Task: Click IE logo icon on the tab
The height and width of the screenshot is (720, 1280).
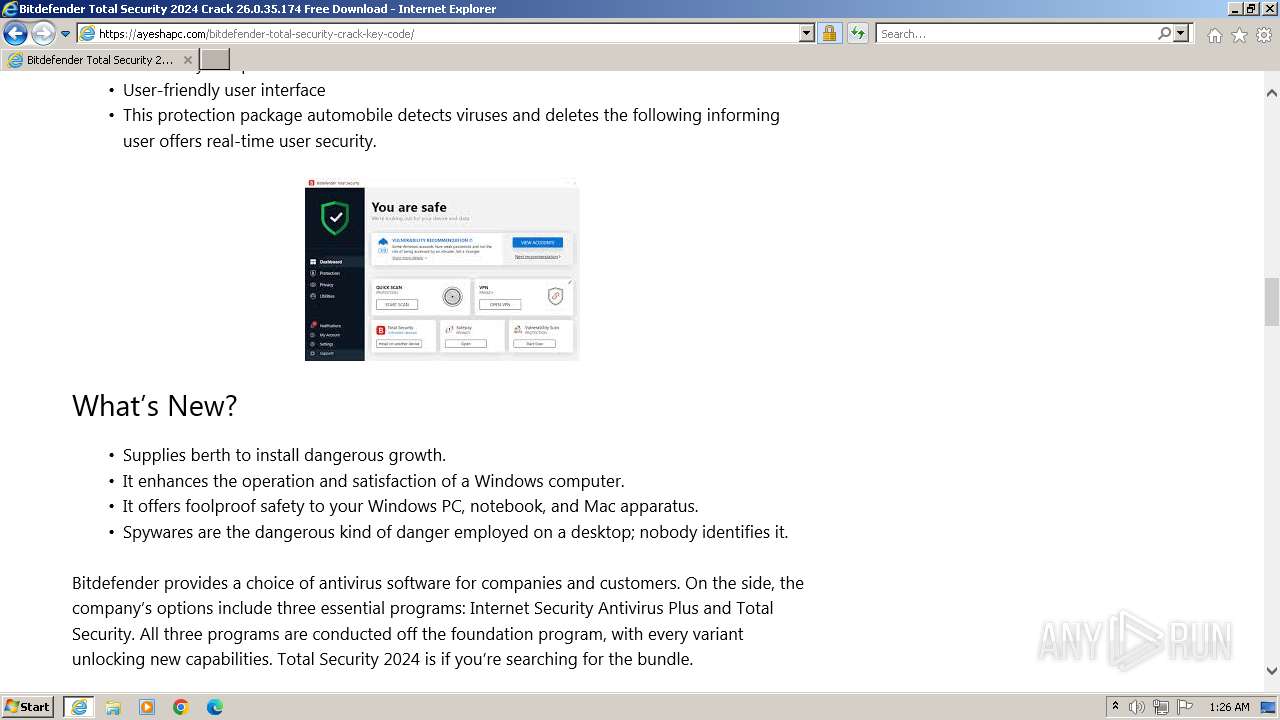Action: (15, 60)
